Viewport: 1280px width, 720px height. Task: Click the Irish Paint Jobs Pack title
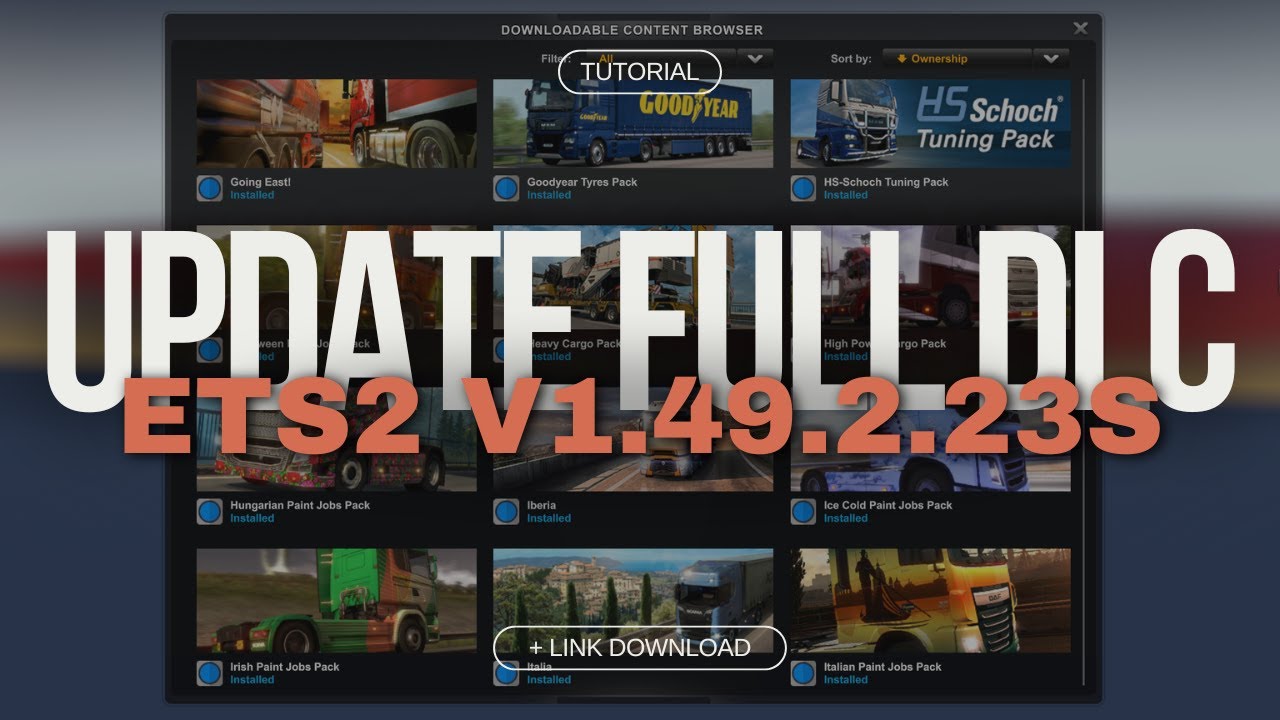click(285, 667)
